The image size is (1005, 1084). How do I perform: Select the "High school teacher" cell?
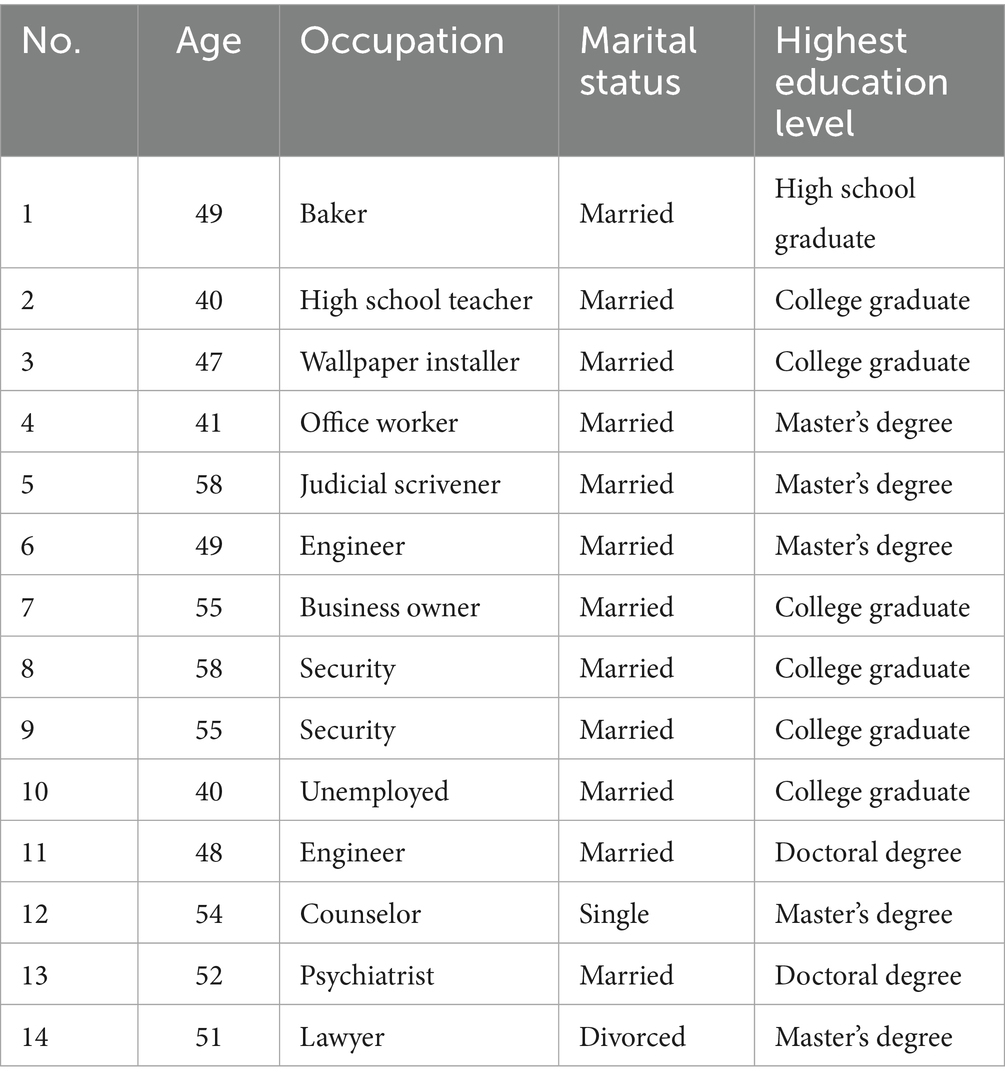point(416,300)
